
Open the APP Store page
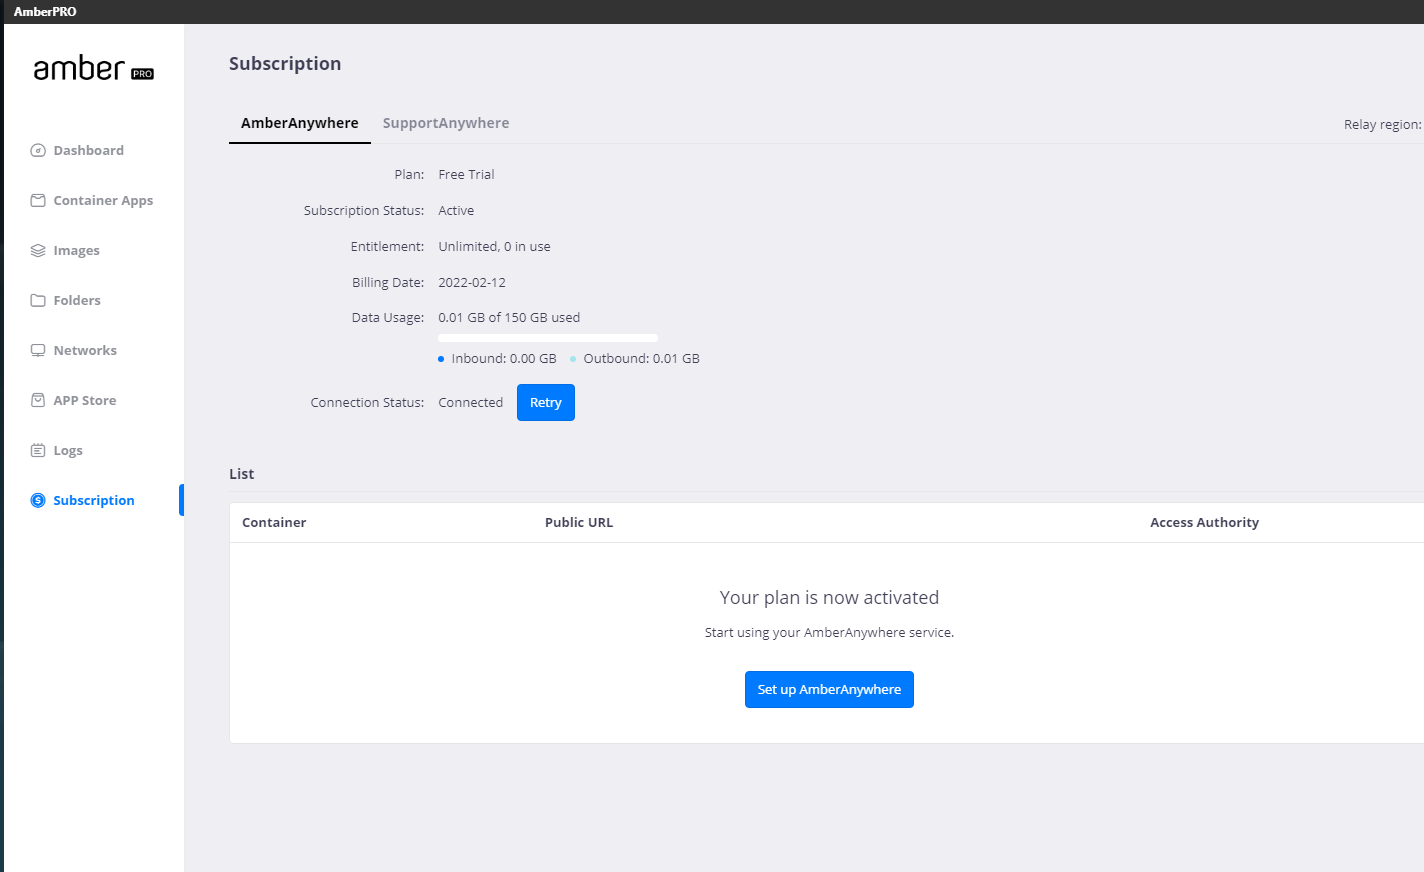click(85, 401)
